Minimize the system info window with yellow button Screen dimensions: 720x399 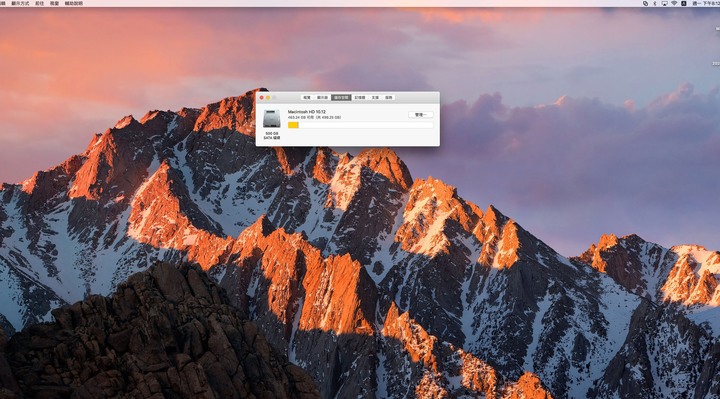(268, 97)
